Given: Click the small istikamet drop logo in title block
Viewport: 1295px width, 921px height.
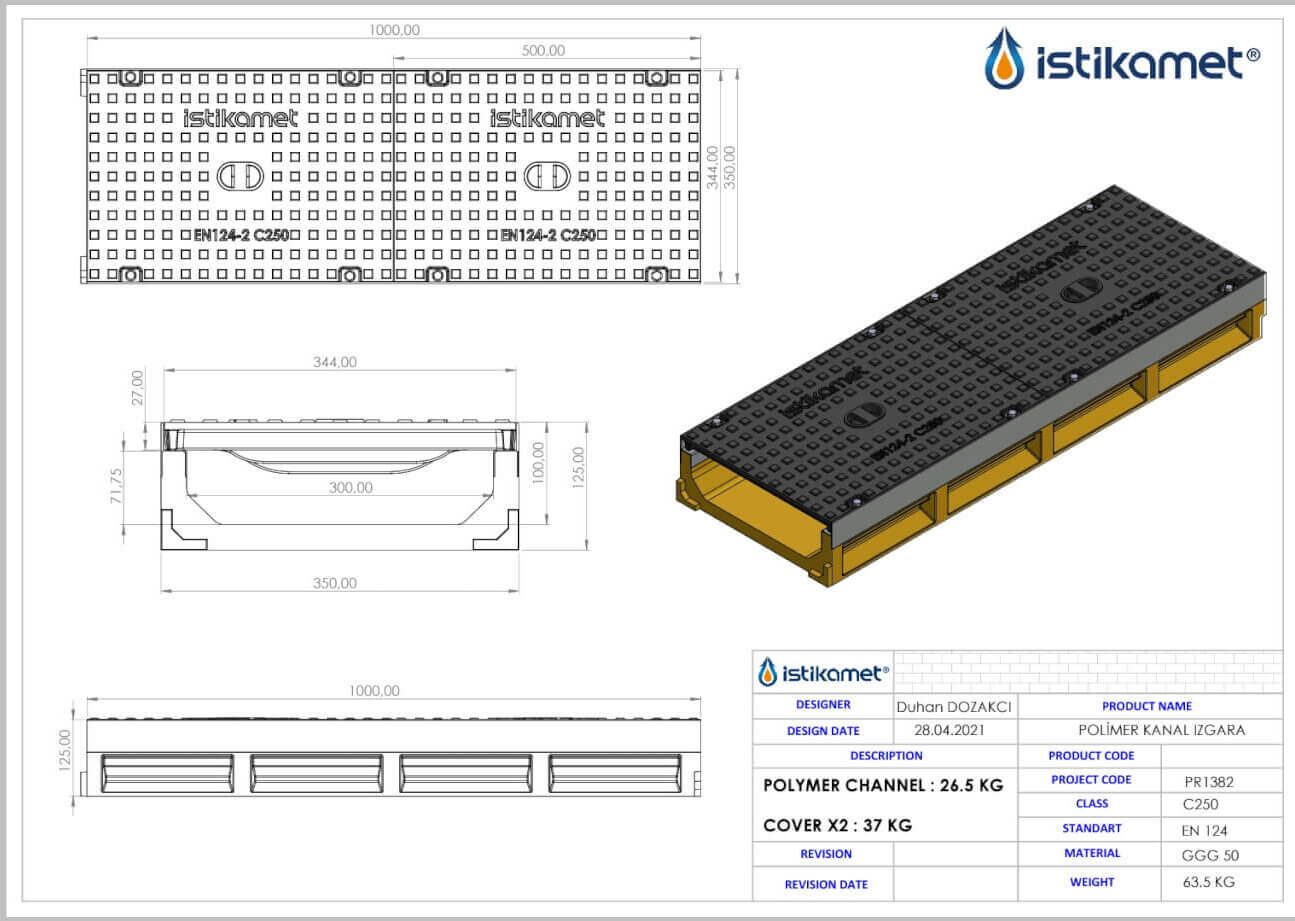Looking at the screenshot, I should pyautogui.click(x=768, y=672).
